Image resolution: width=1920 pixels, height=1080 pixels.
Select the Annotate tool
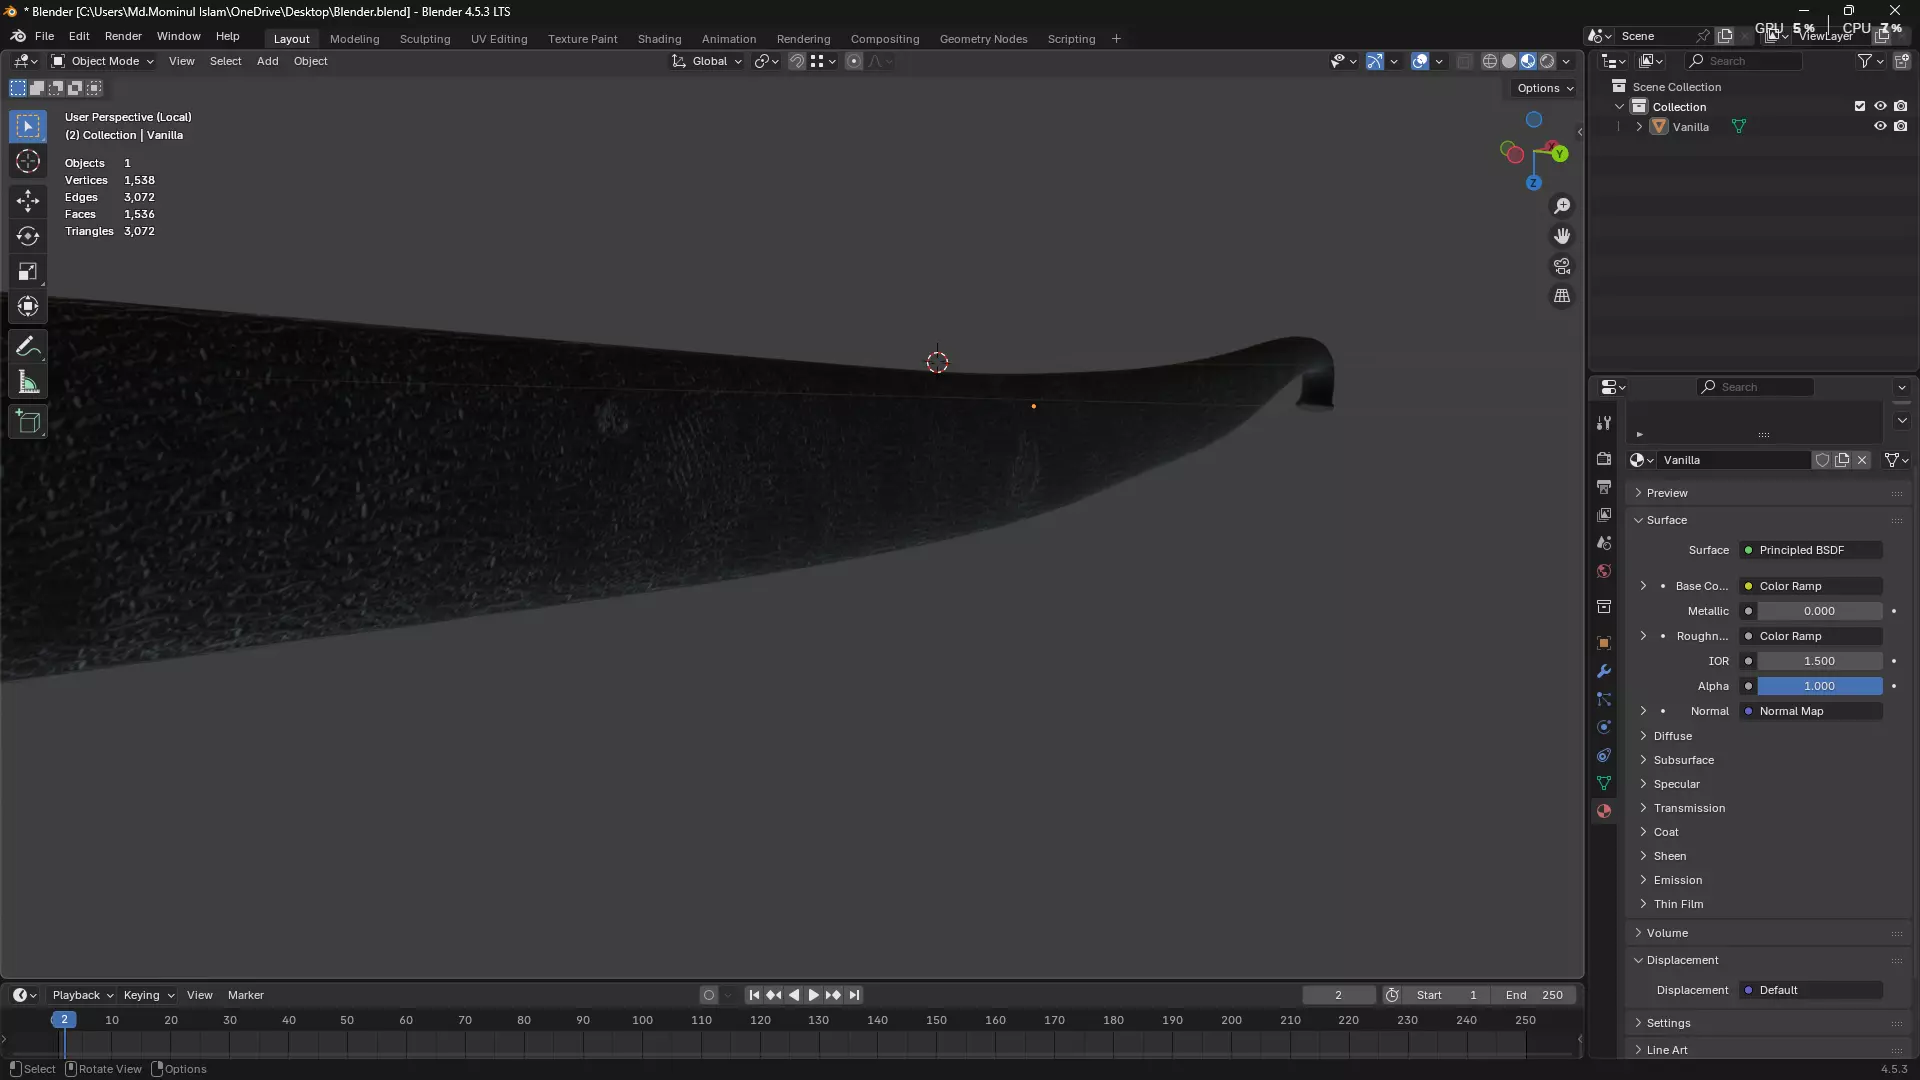(28, 347)
